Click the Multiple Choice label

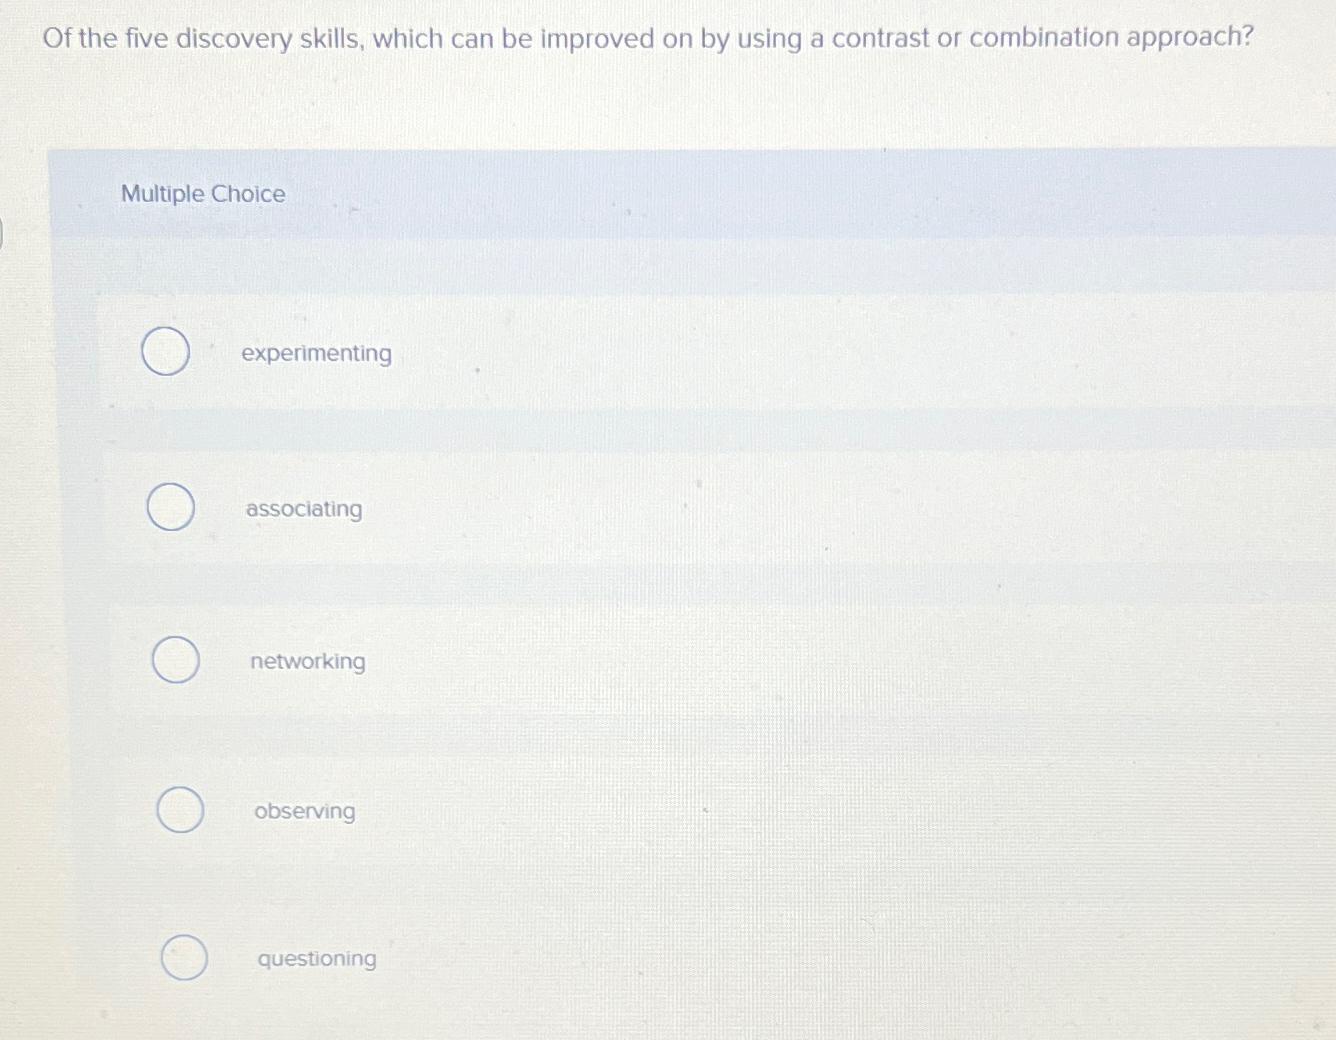pyautogui.click(x=202, y=193)
